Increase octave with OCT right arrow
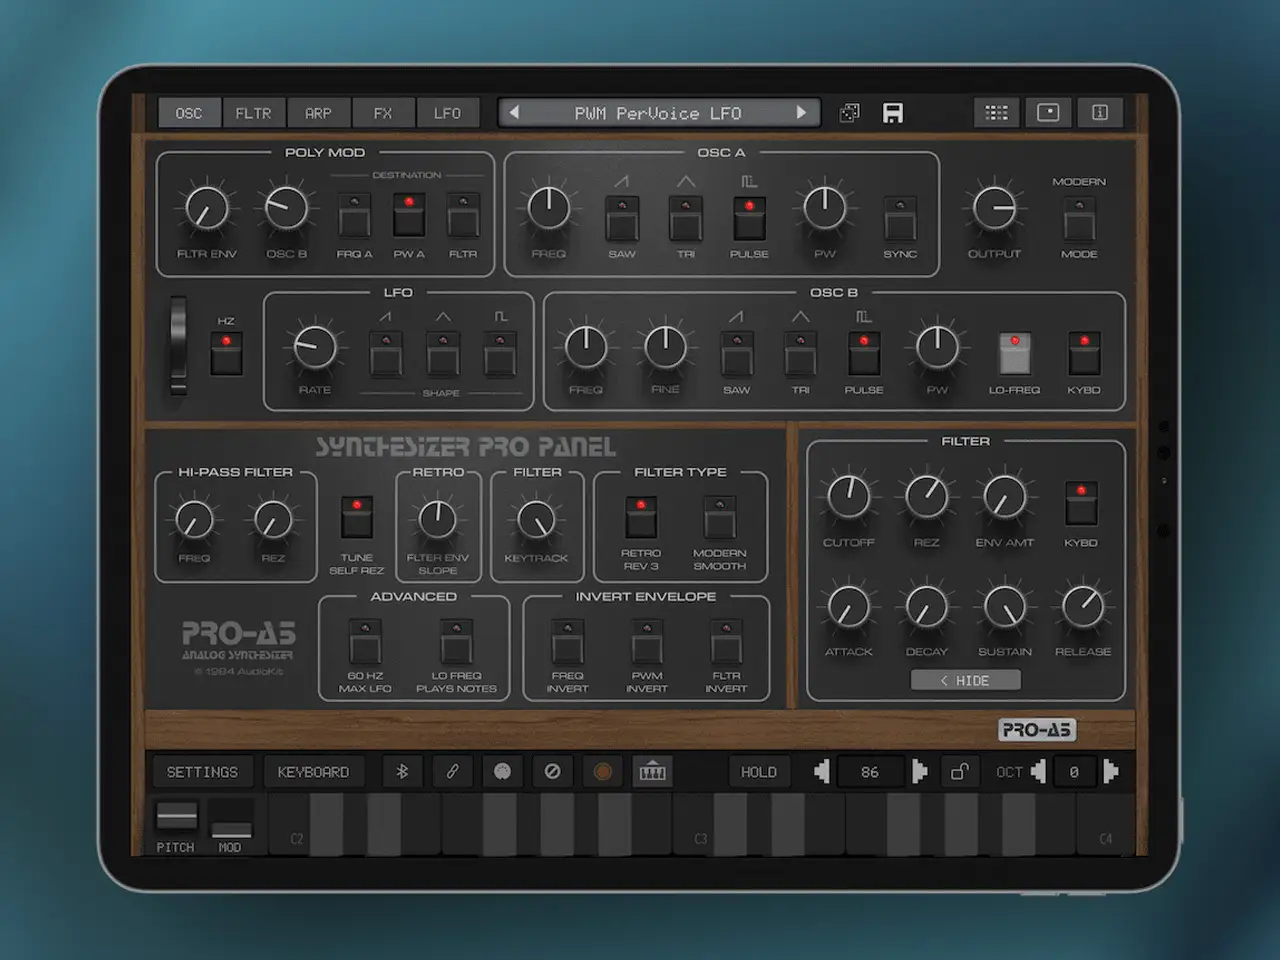Viewport: 1280px width, 960px height. pyautogui.click(x=1110, y=772)
